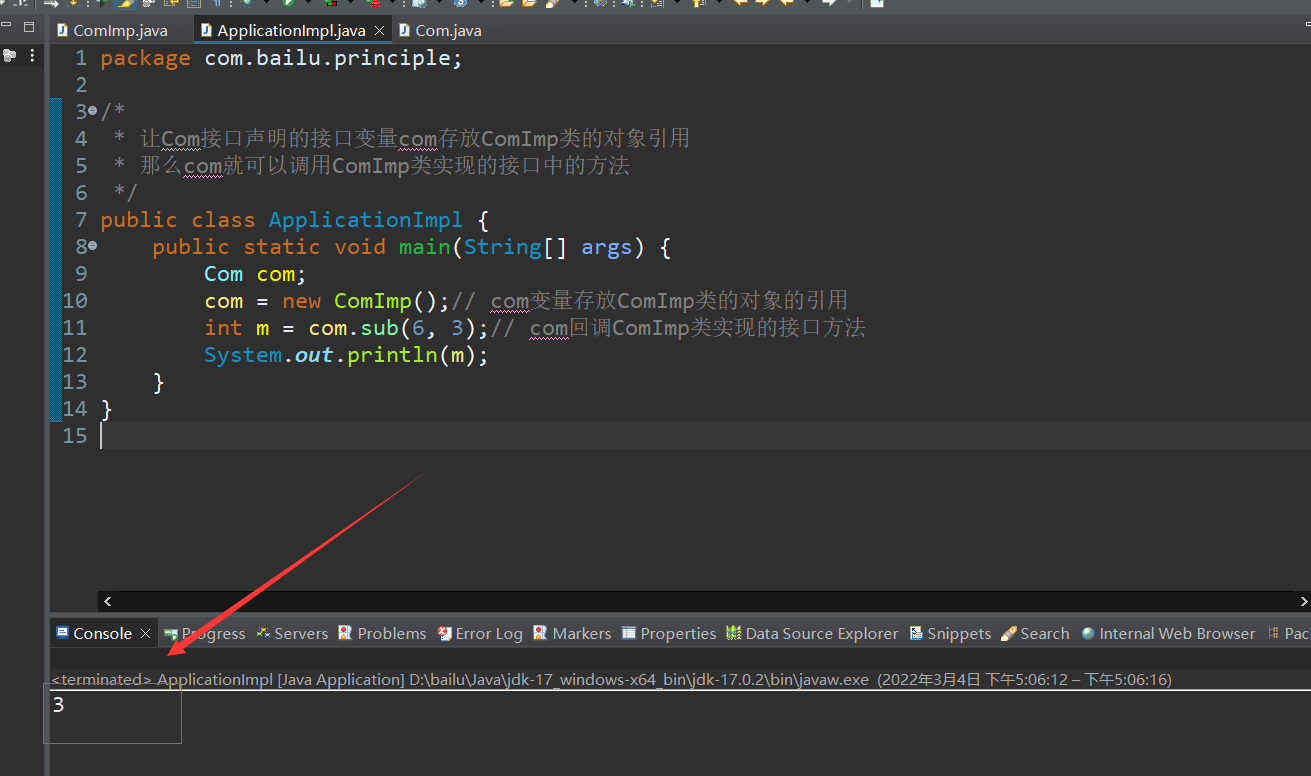Click console output value 3

click(58, 705)
